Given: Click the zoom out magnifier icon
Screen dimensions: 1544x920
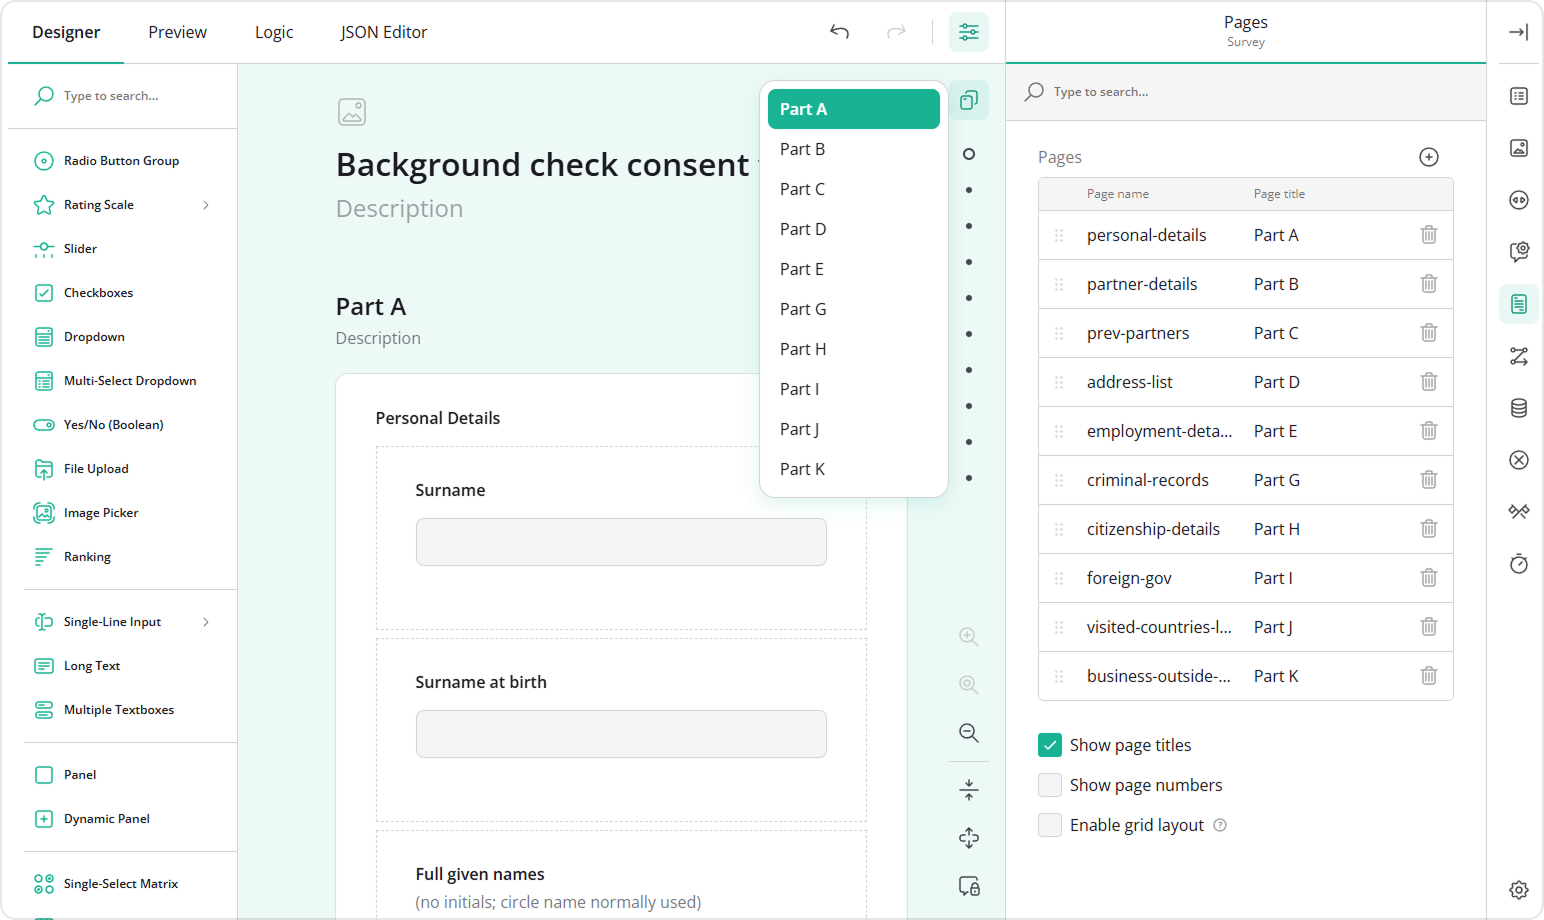Looking at the screenshot, I should 969,733.
